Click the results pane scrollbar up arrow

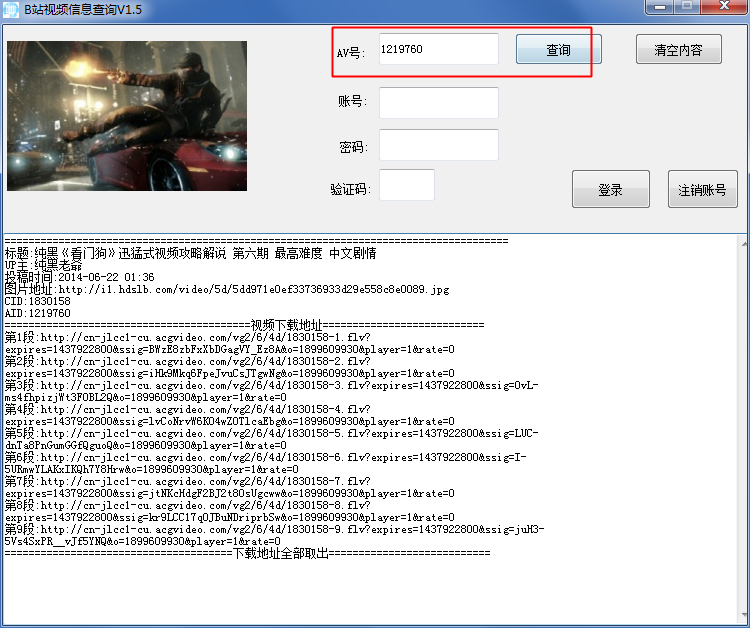pos(745,243)
